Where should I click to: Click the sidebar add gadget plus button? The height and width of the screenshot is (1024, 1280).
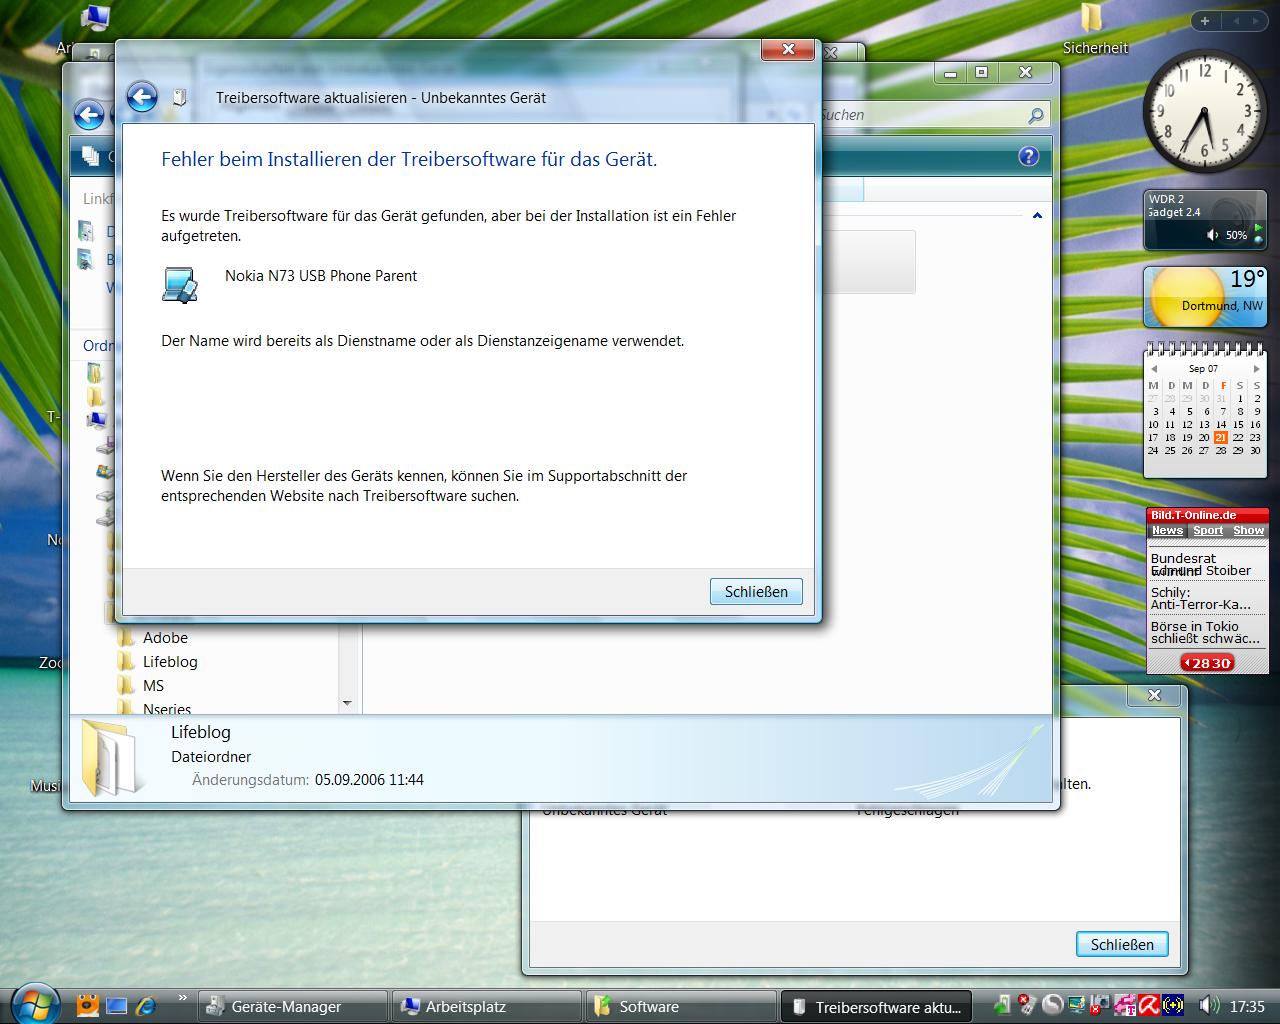click(x=1205, y=21)
